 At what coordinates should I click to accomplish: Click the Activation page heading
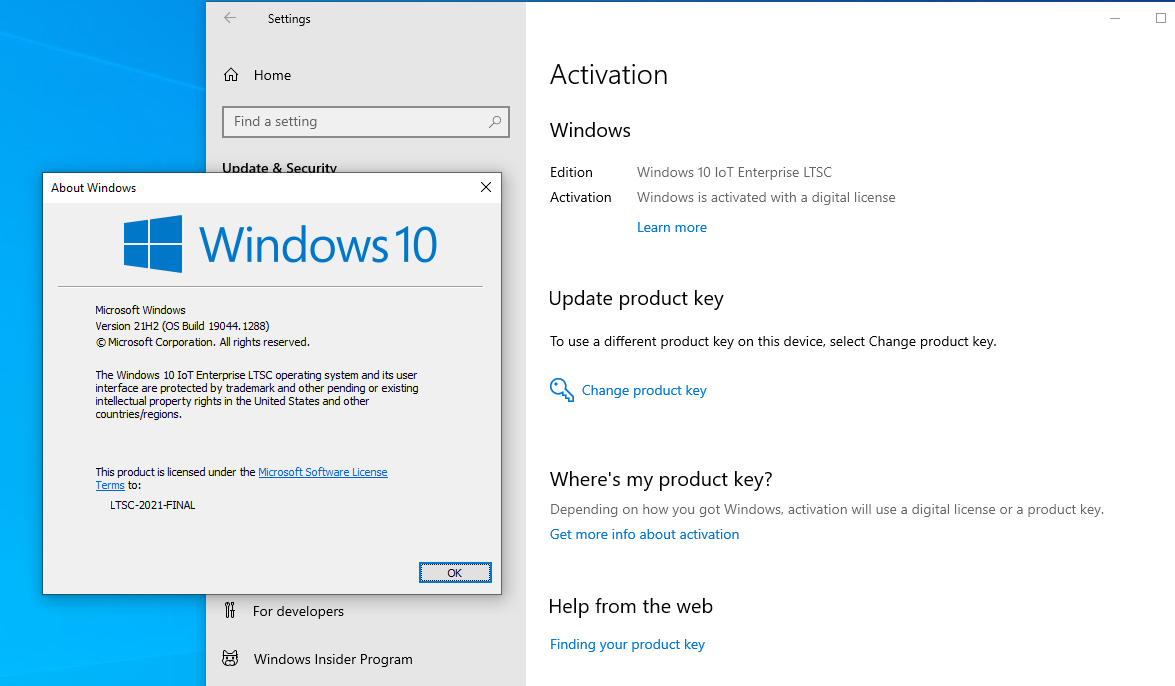pos(608,75)
